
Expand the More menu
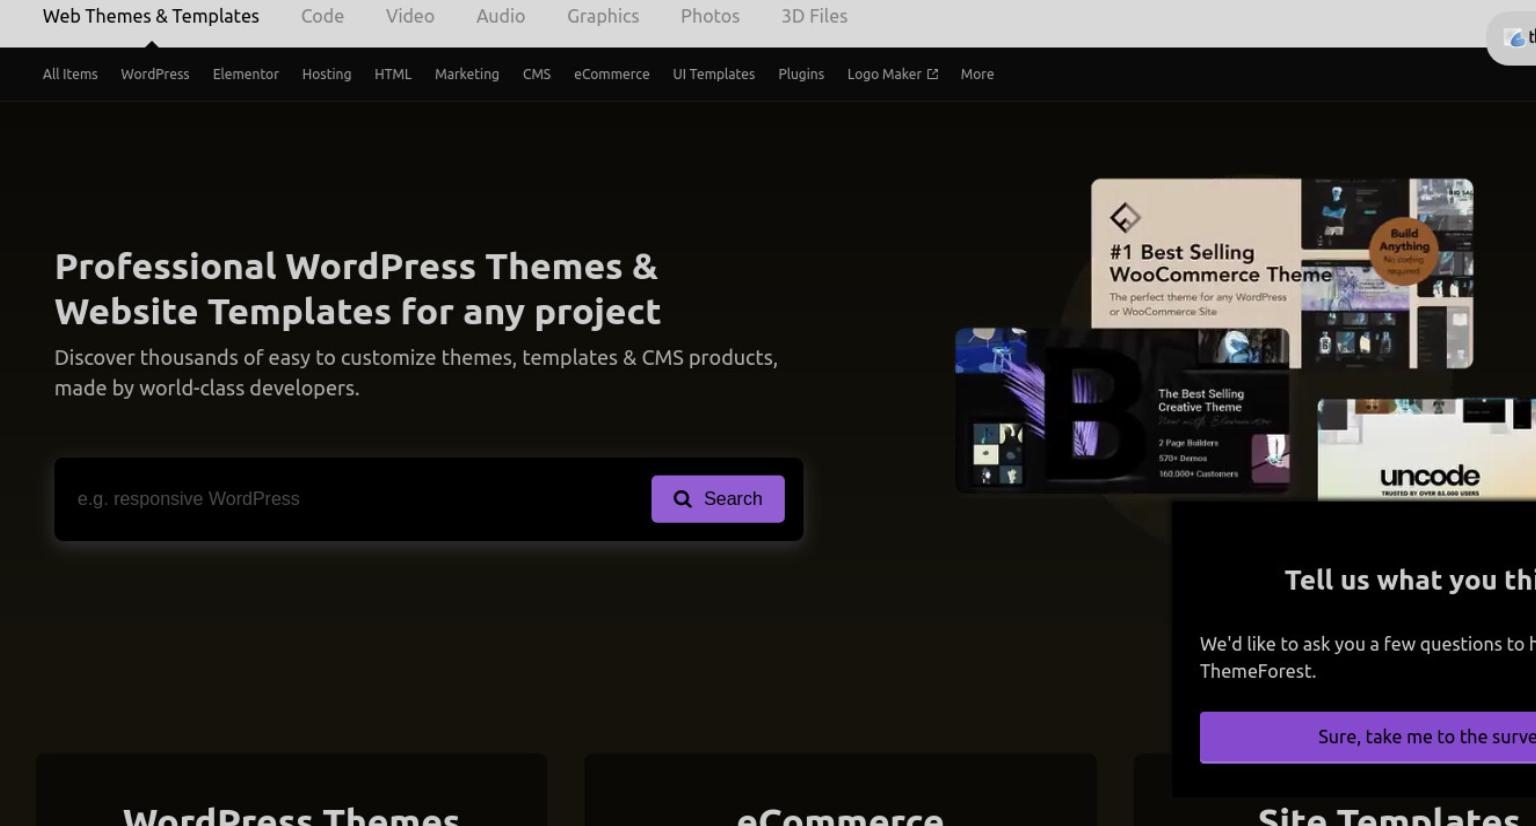pos(977,74)
